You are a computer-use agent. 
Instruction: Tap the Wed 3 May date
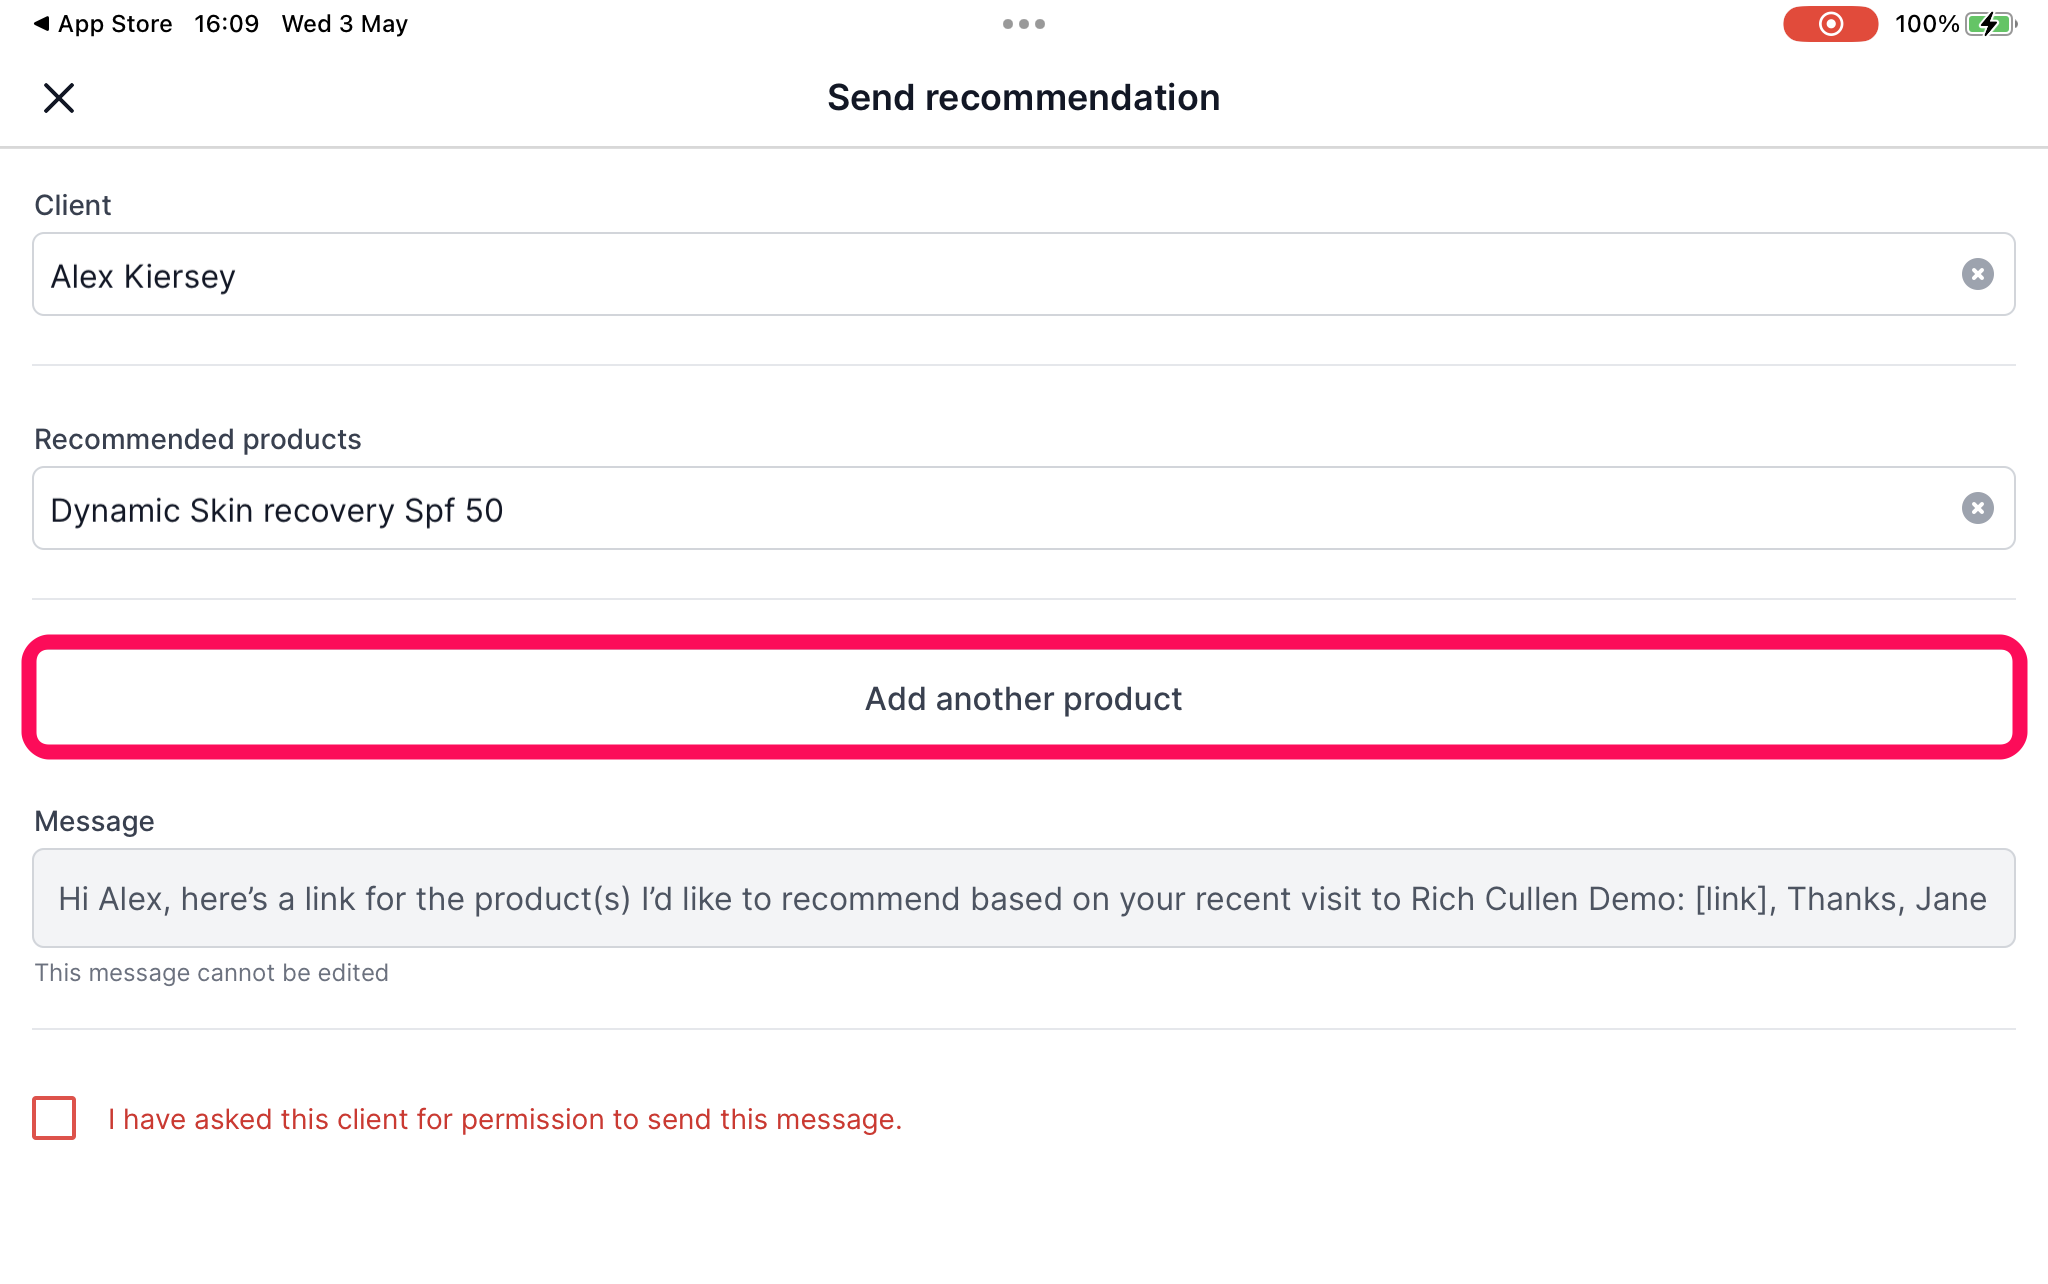click(345, 24)
